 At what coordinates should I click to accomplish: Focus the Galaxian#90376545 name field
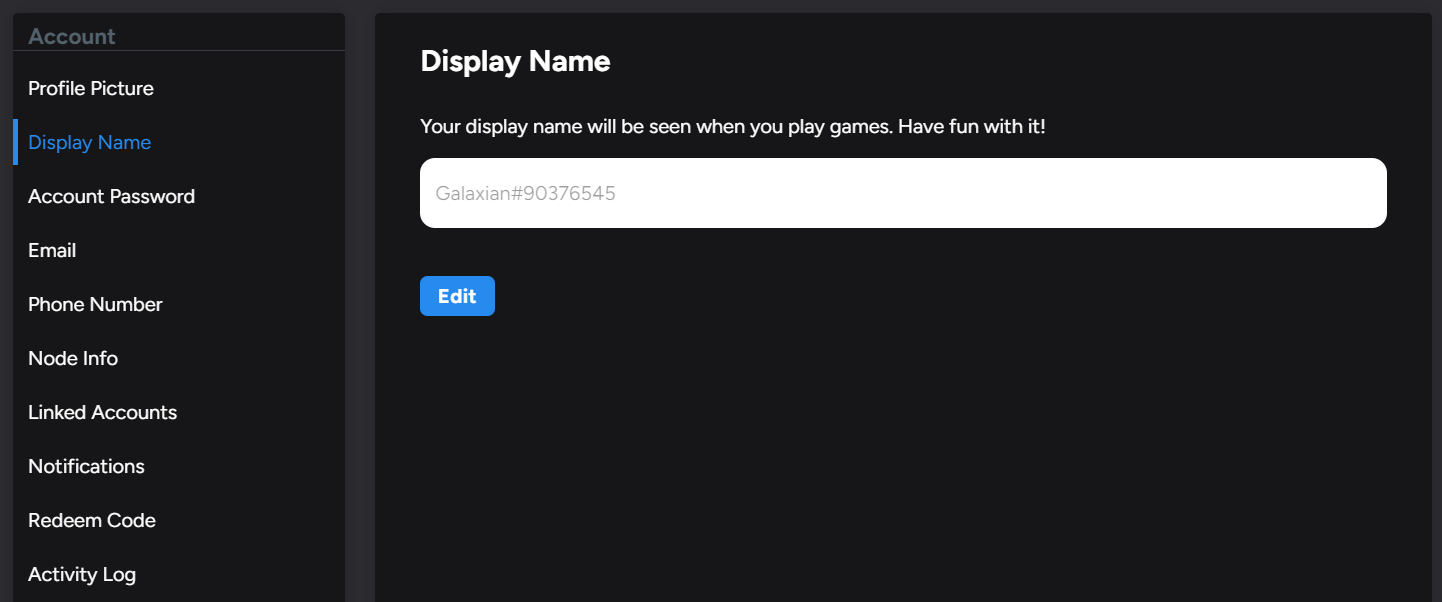(903, 193)
